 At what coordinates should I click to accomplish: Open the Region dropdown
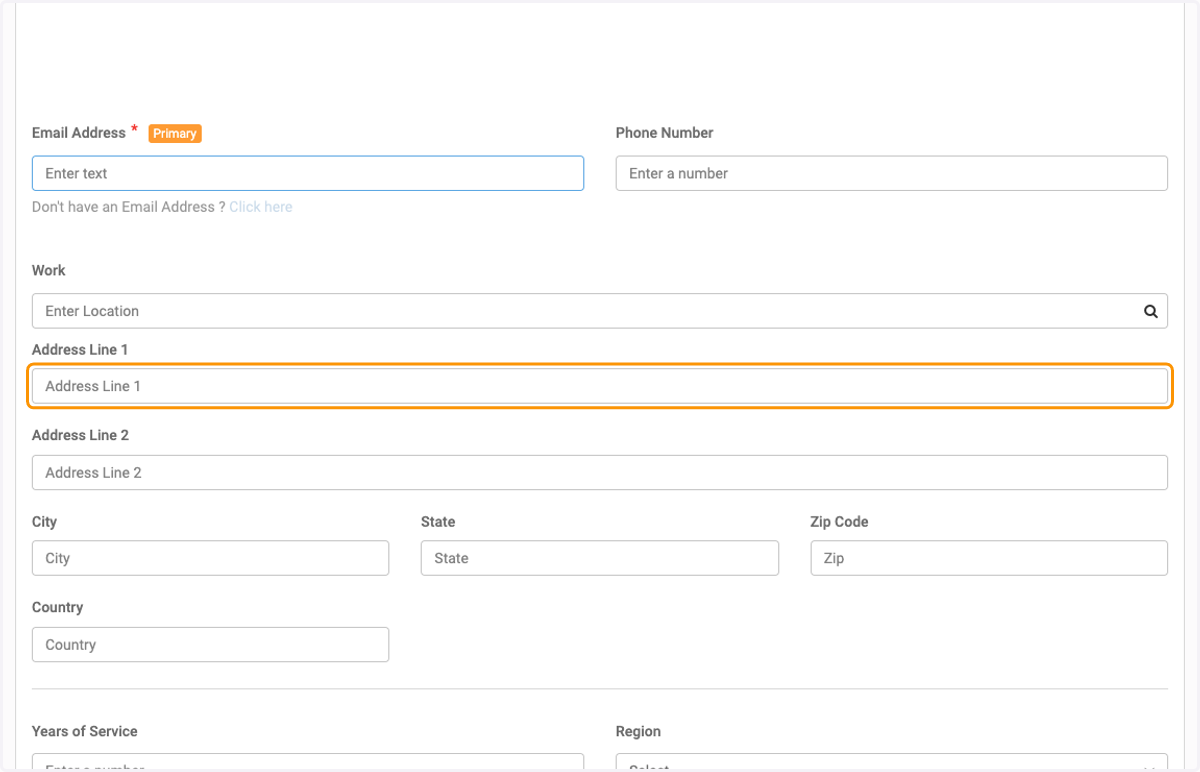pyautogui.click(x=891, y=762)
